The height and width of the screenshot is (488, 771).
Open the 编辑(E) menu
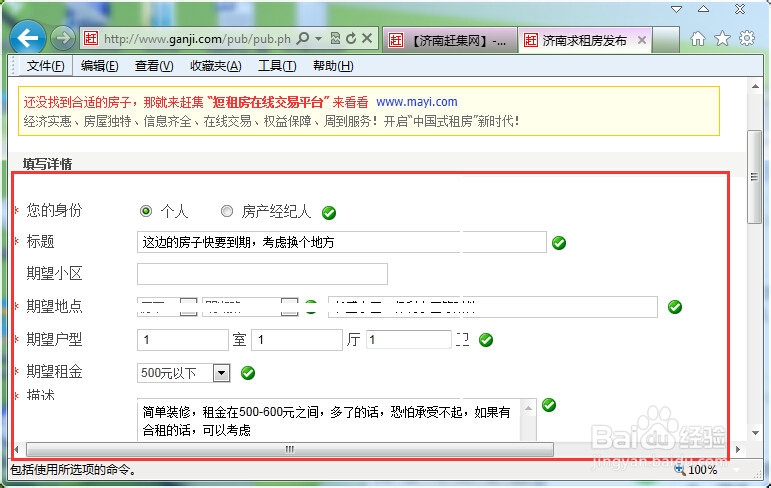[100, 65]
